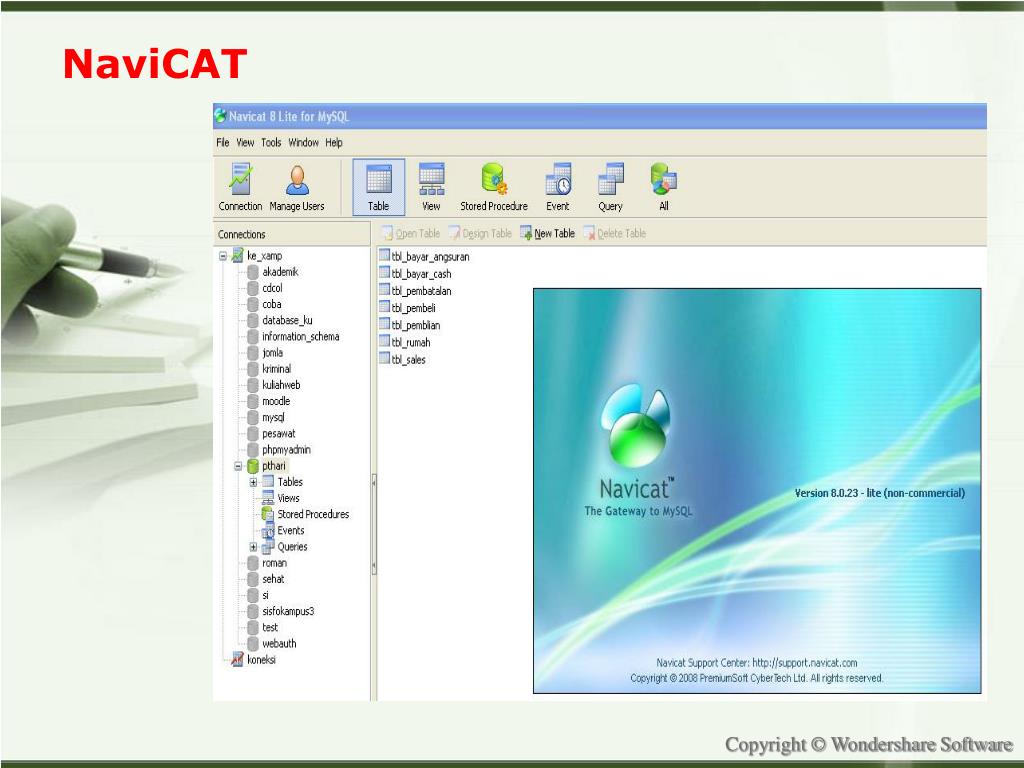This screenshot has width=1024, height=768.
Task: Click the koneksi connection icon
Action: click(238, 660)
